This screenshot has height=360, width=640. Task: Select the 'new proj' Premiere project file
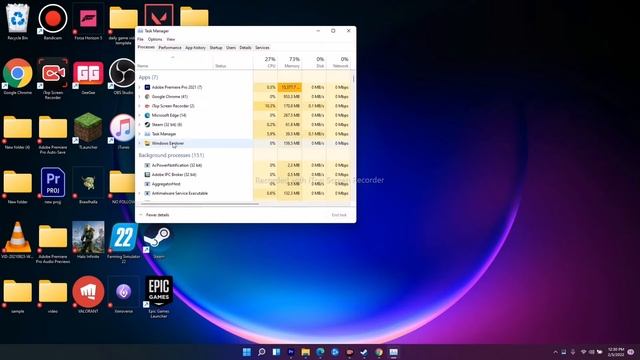pyautogui.click(x=53, y=186)
